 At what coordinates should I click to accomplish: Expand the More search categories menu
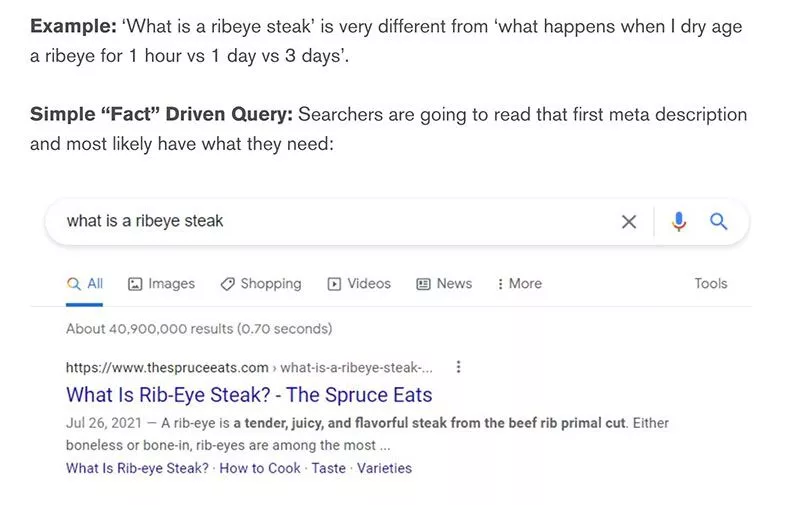[x=519, y=284]
